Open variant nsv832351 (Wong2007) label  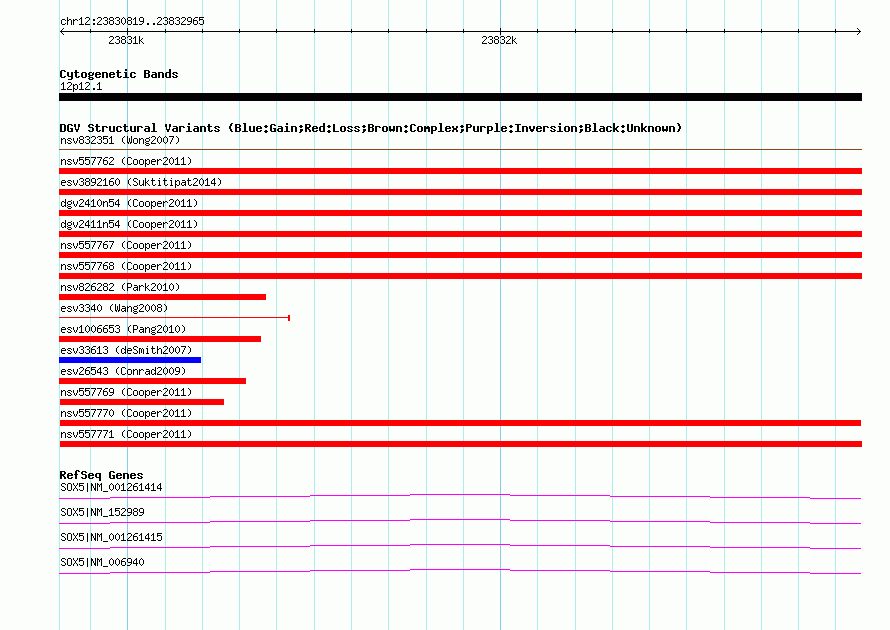tap(120, 140)
